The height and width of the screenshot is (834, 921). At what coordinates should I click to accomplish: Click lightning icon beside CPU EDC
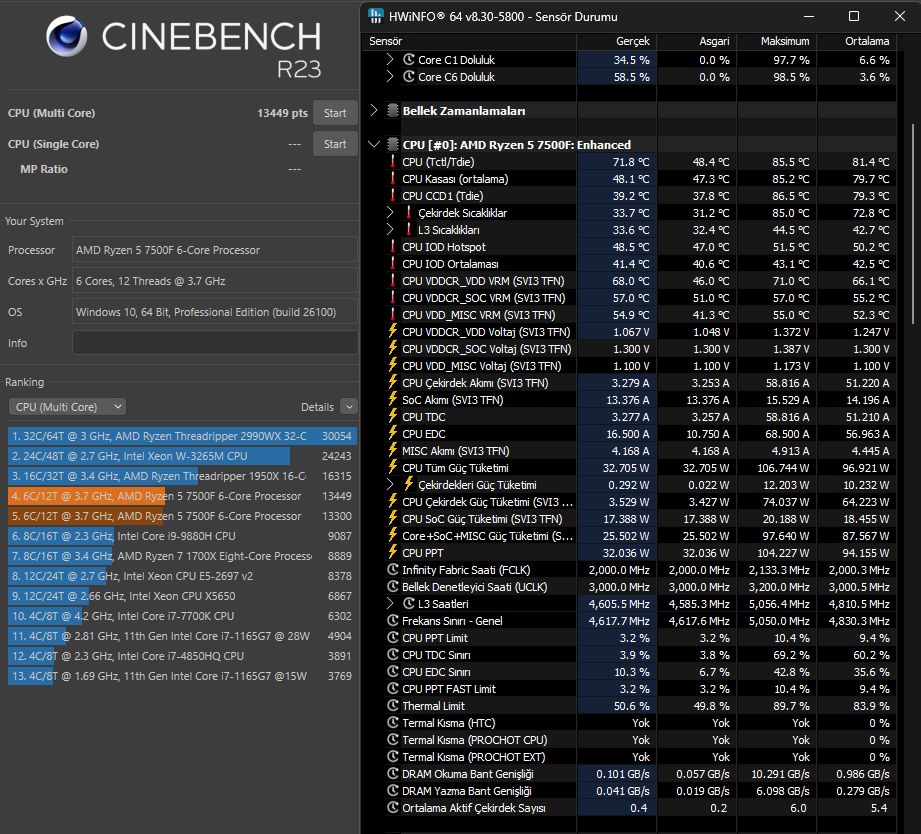coord(393,433)
